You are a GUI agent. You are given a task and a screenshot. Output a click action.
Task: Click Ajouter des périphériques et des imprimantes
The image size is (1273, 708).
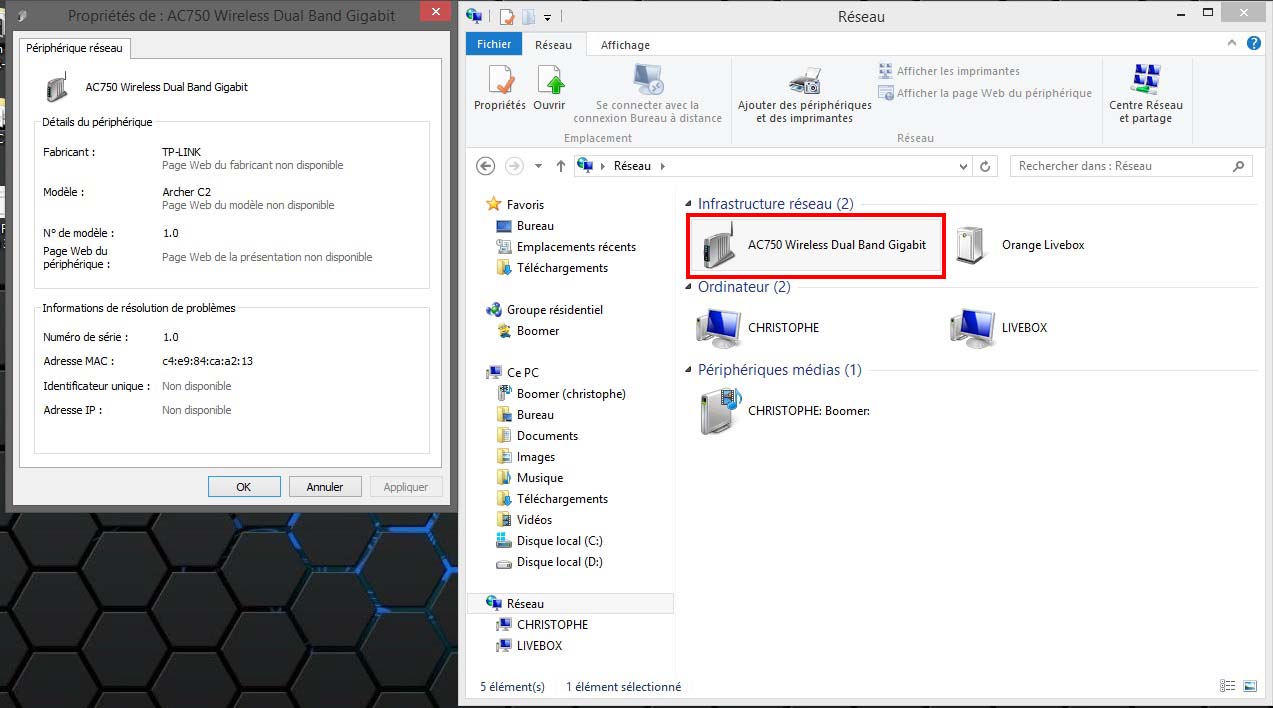click(x=805, y=96)
